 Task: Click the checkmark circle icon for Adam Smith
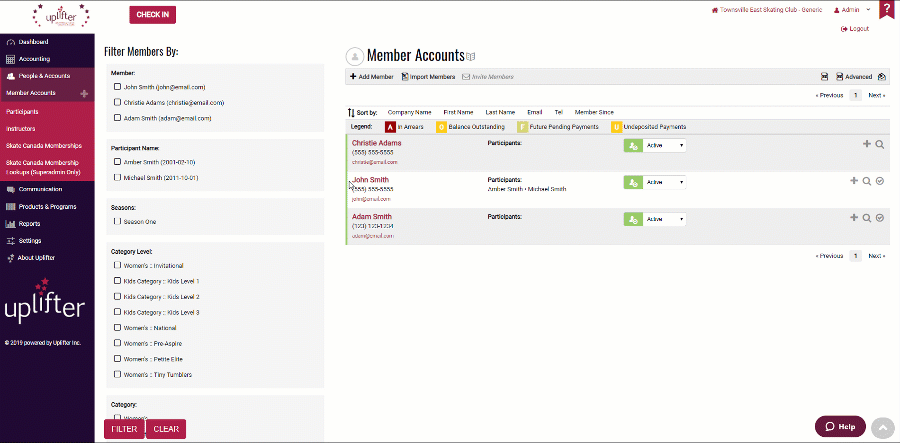coord(880,217)
